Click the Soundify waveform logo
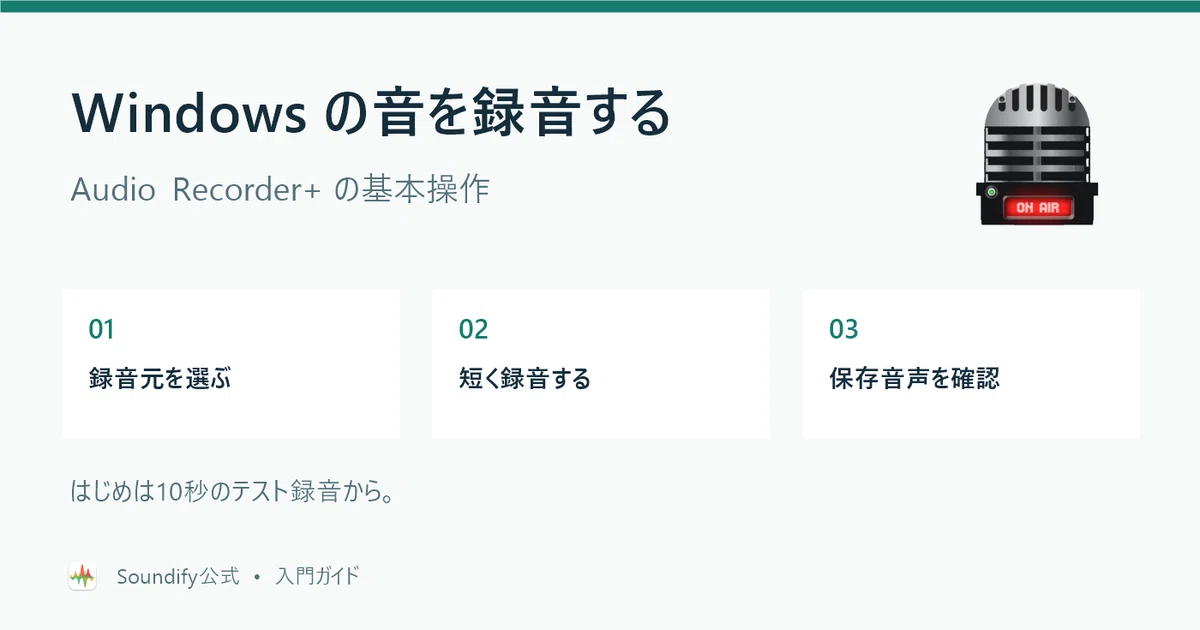Viewport: 1200px width, 630px height. [x=82, y=576]
